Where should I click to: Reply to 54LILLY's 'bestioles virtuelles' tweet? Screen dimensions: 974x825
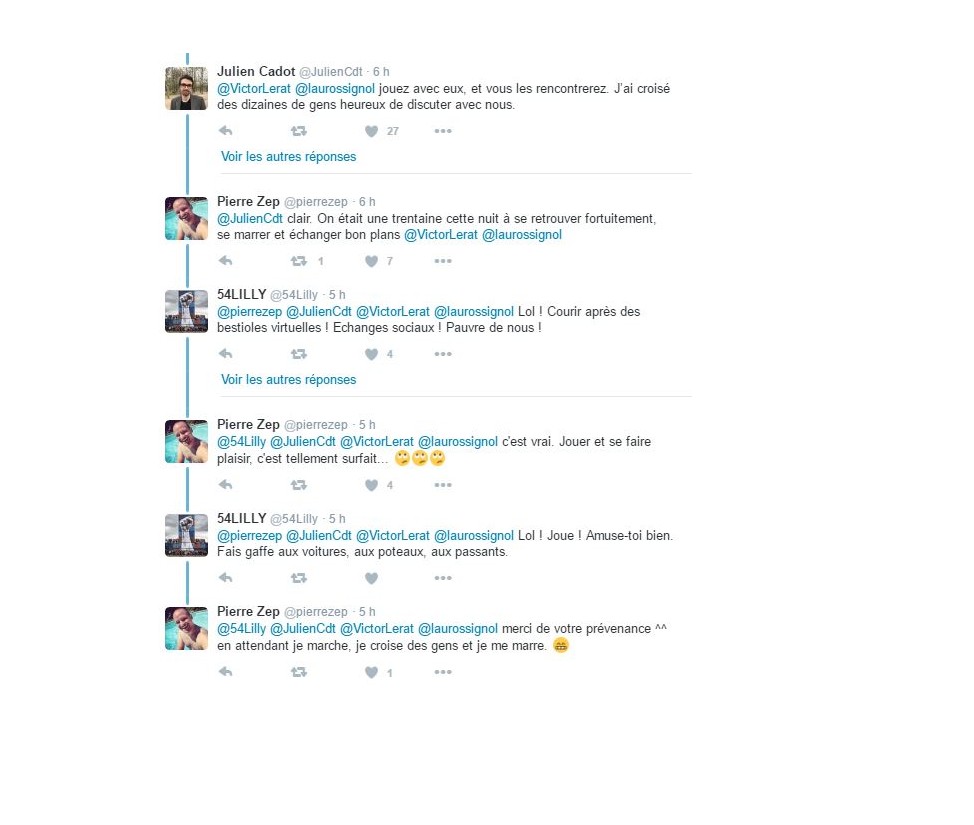tap(225, 354)
